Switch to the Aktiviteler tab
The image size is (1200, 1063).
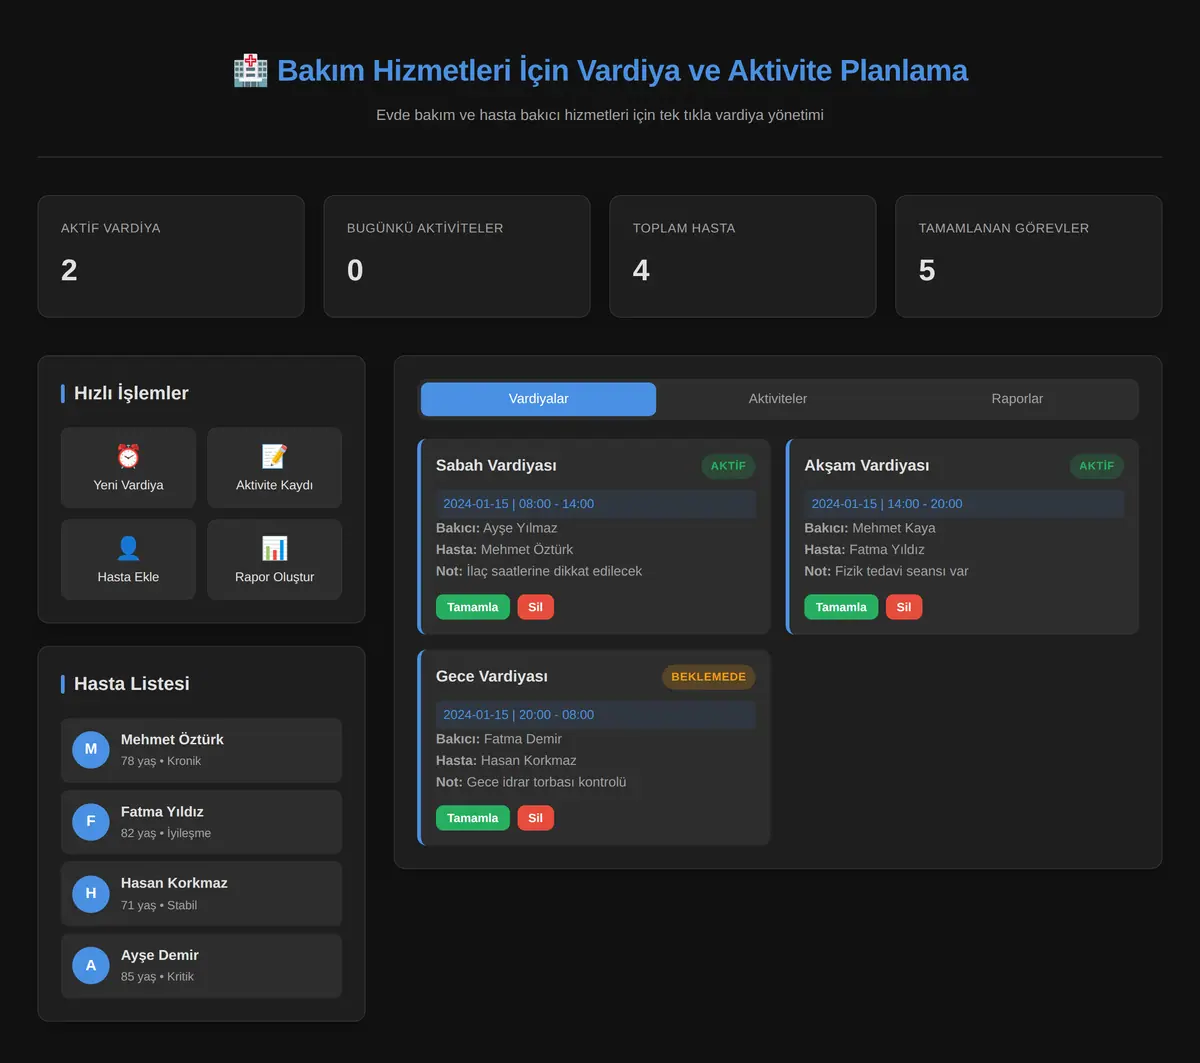(x=778, y=399)
